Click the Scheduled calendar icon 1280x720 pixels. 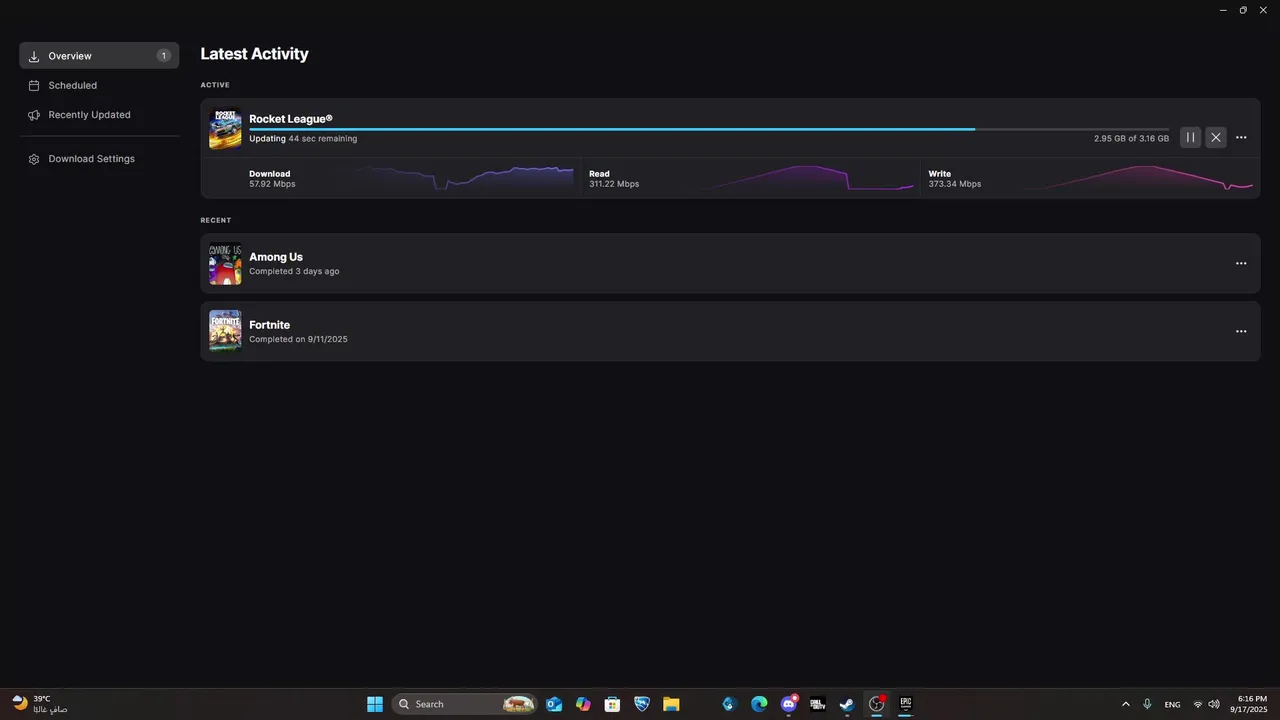click(34, 86)
